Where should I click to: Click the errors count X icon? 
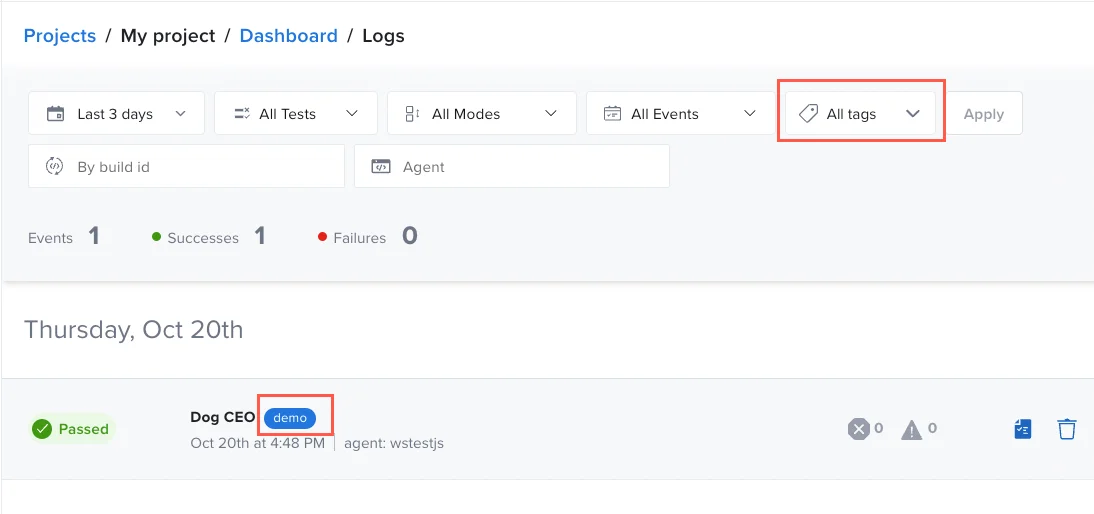858,429
